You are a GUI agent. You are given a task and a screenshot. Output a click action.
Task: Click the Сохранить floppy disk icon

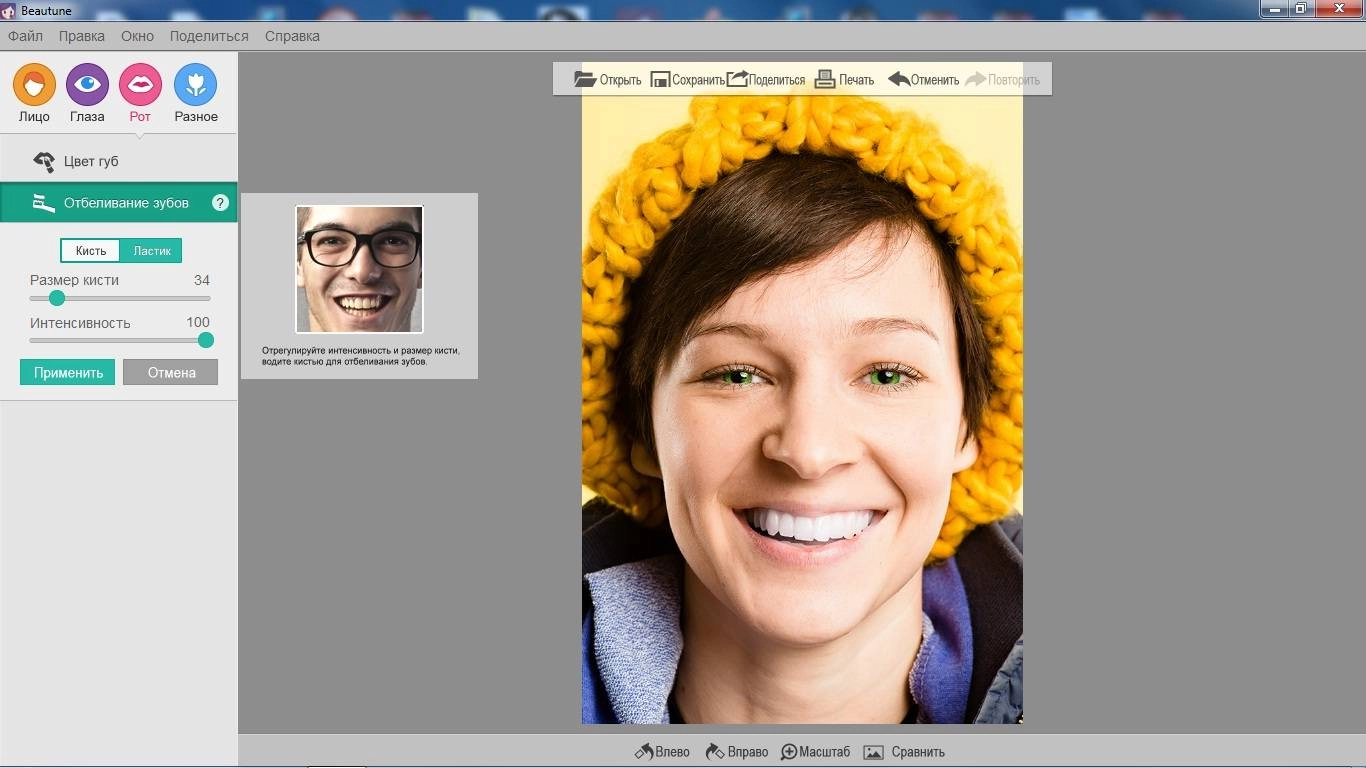point(660,80)
